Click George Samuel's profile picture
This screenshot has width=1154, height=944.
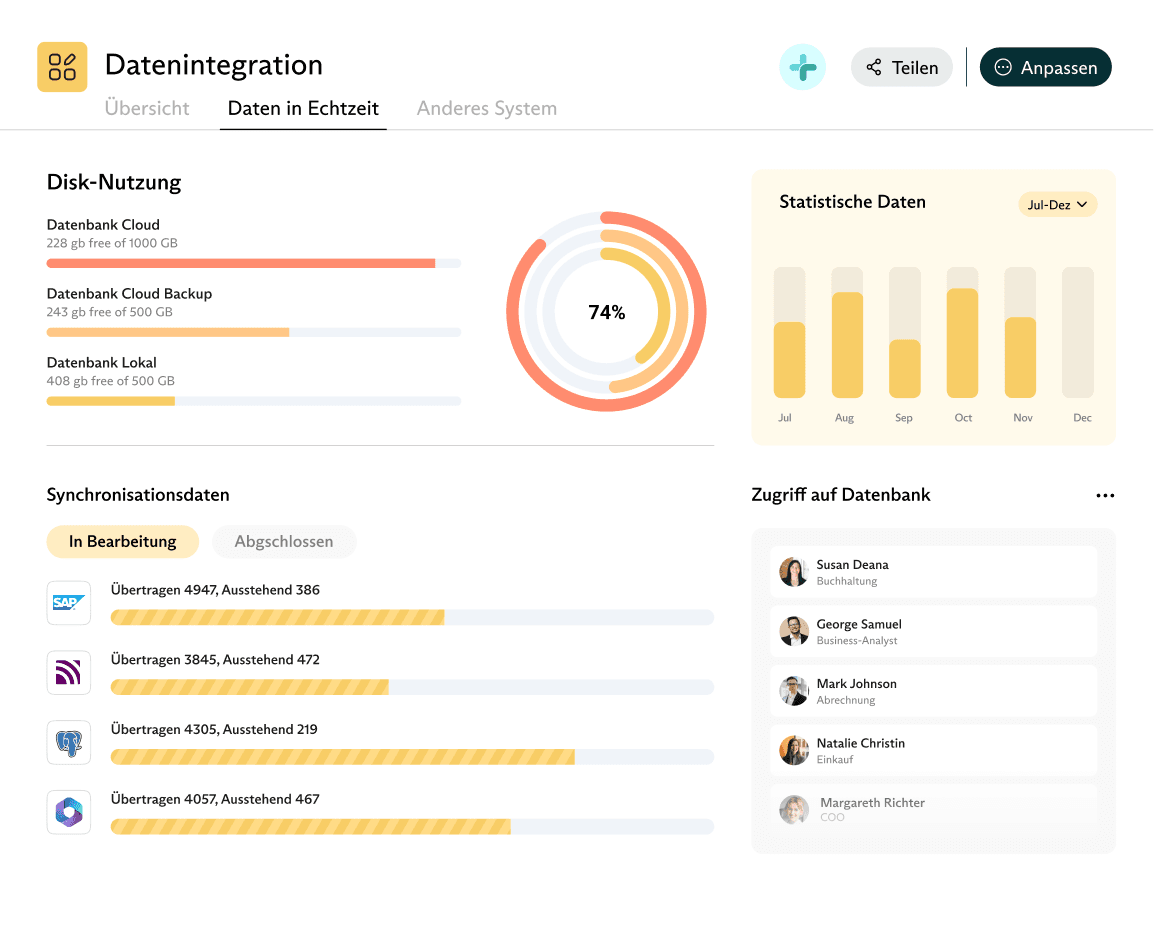[794, 631]
